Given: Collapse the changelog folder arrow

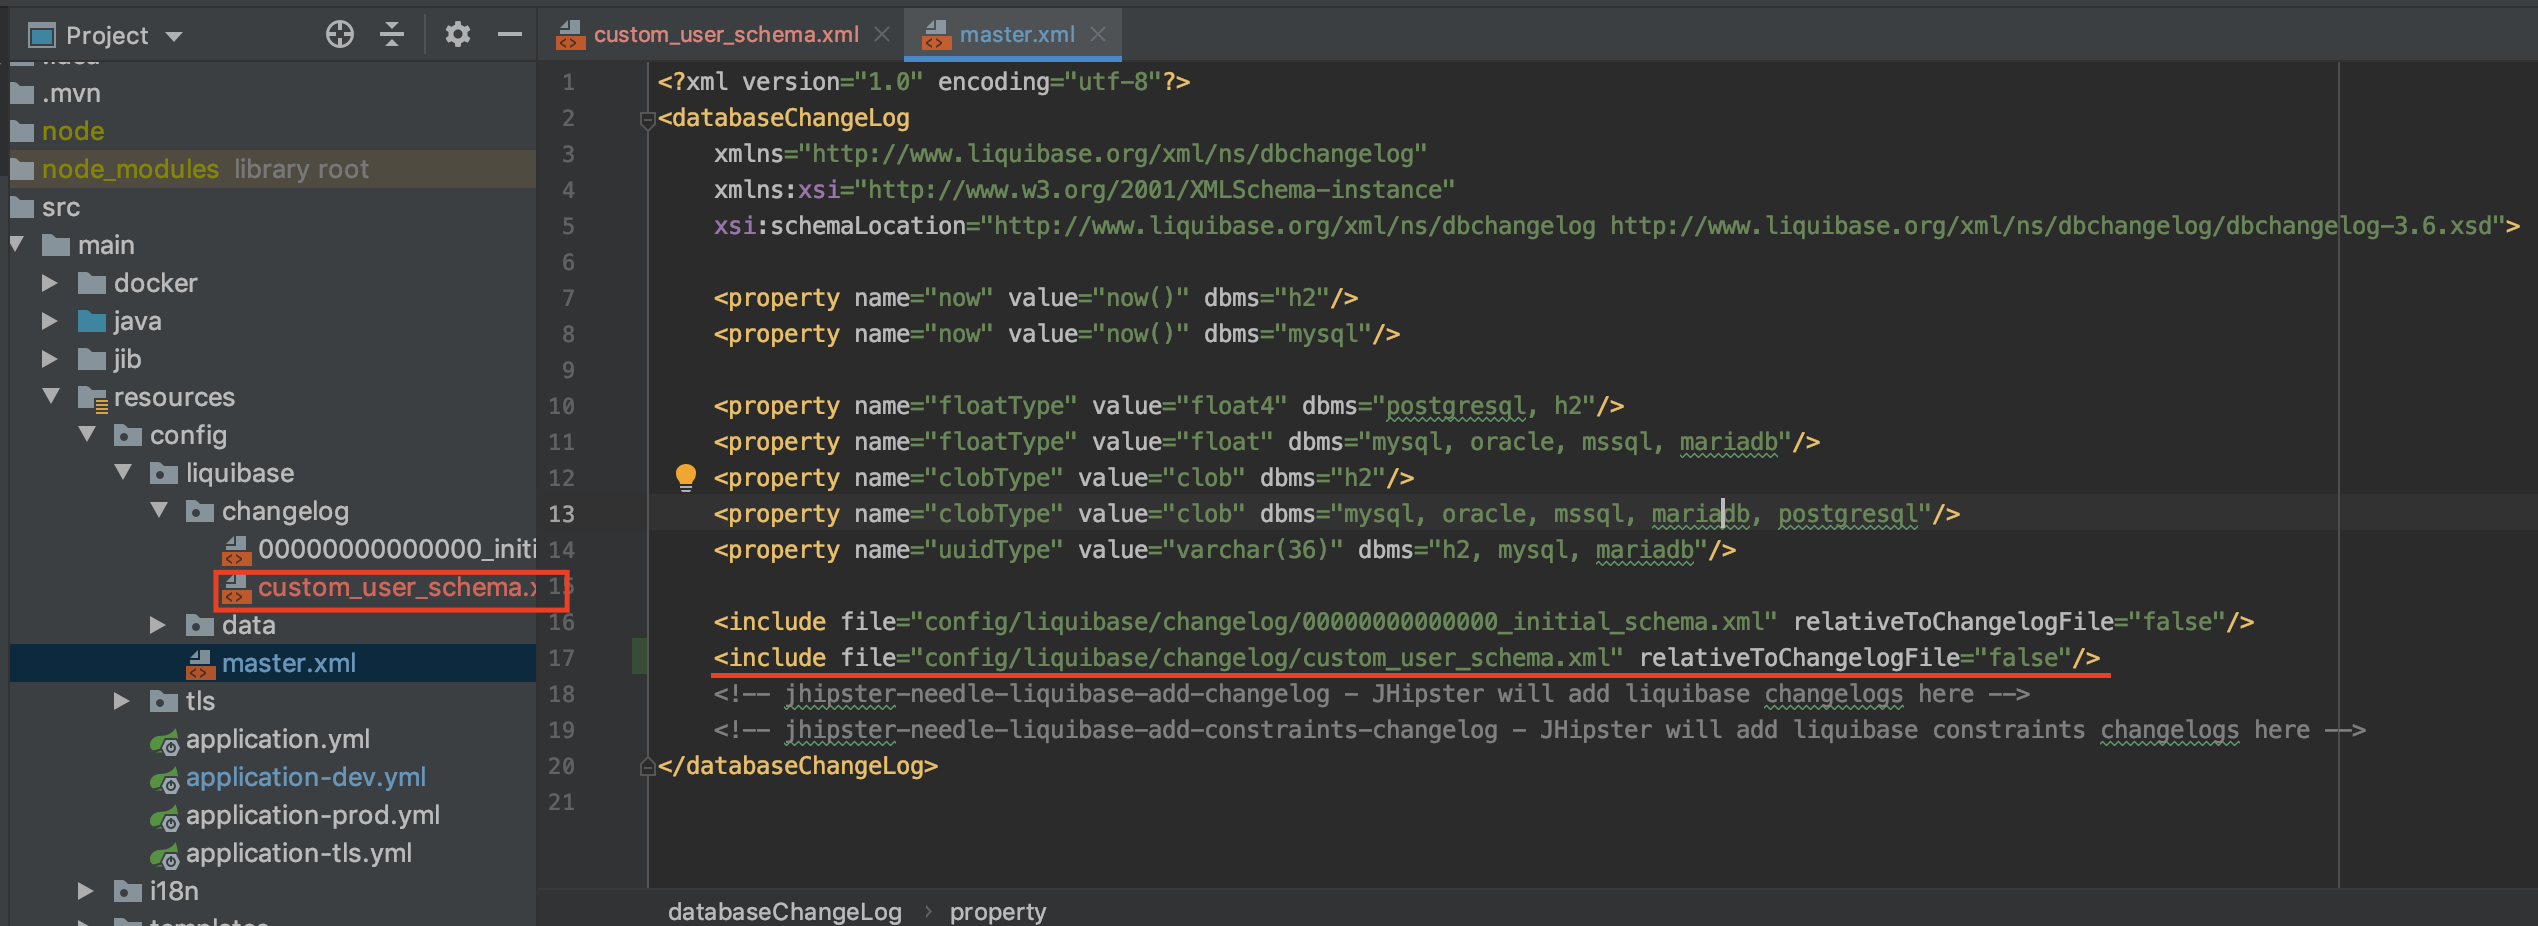Looking at the screenshot, I should click(x=159, y=511).
